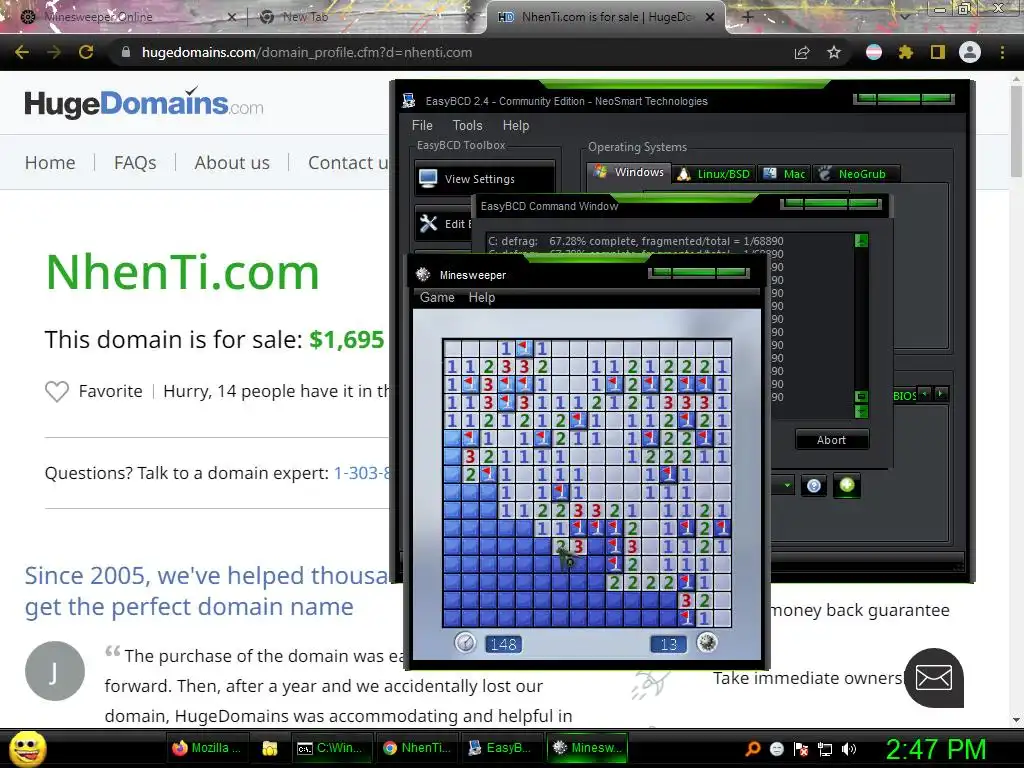
Task: Open the new tab plus button in Chrome
Action: click(748, 17)
